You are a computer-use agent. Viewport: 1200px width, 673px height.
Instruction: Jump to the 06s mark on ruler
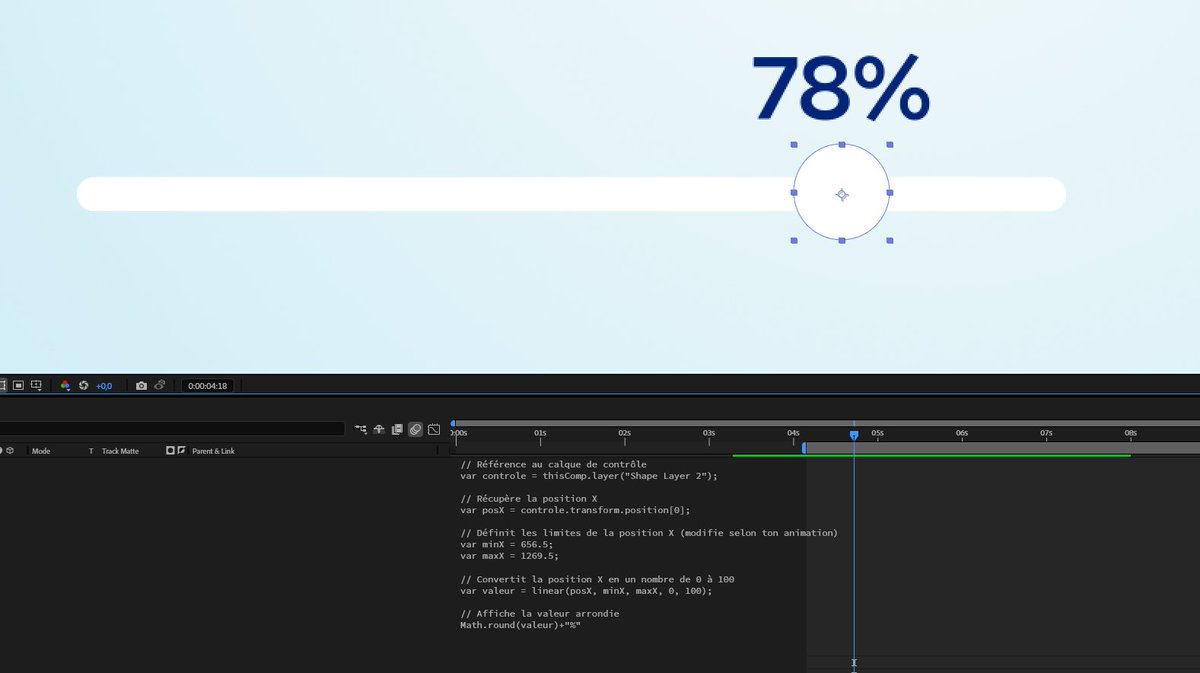(962, 435)
